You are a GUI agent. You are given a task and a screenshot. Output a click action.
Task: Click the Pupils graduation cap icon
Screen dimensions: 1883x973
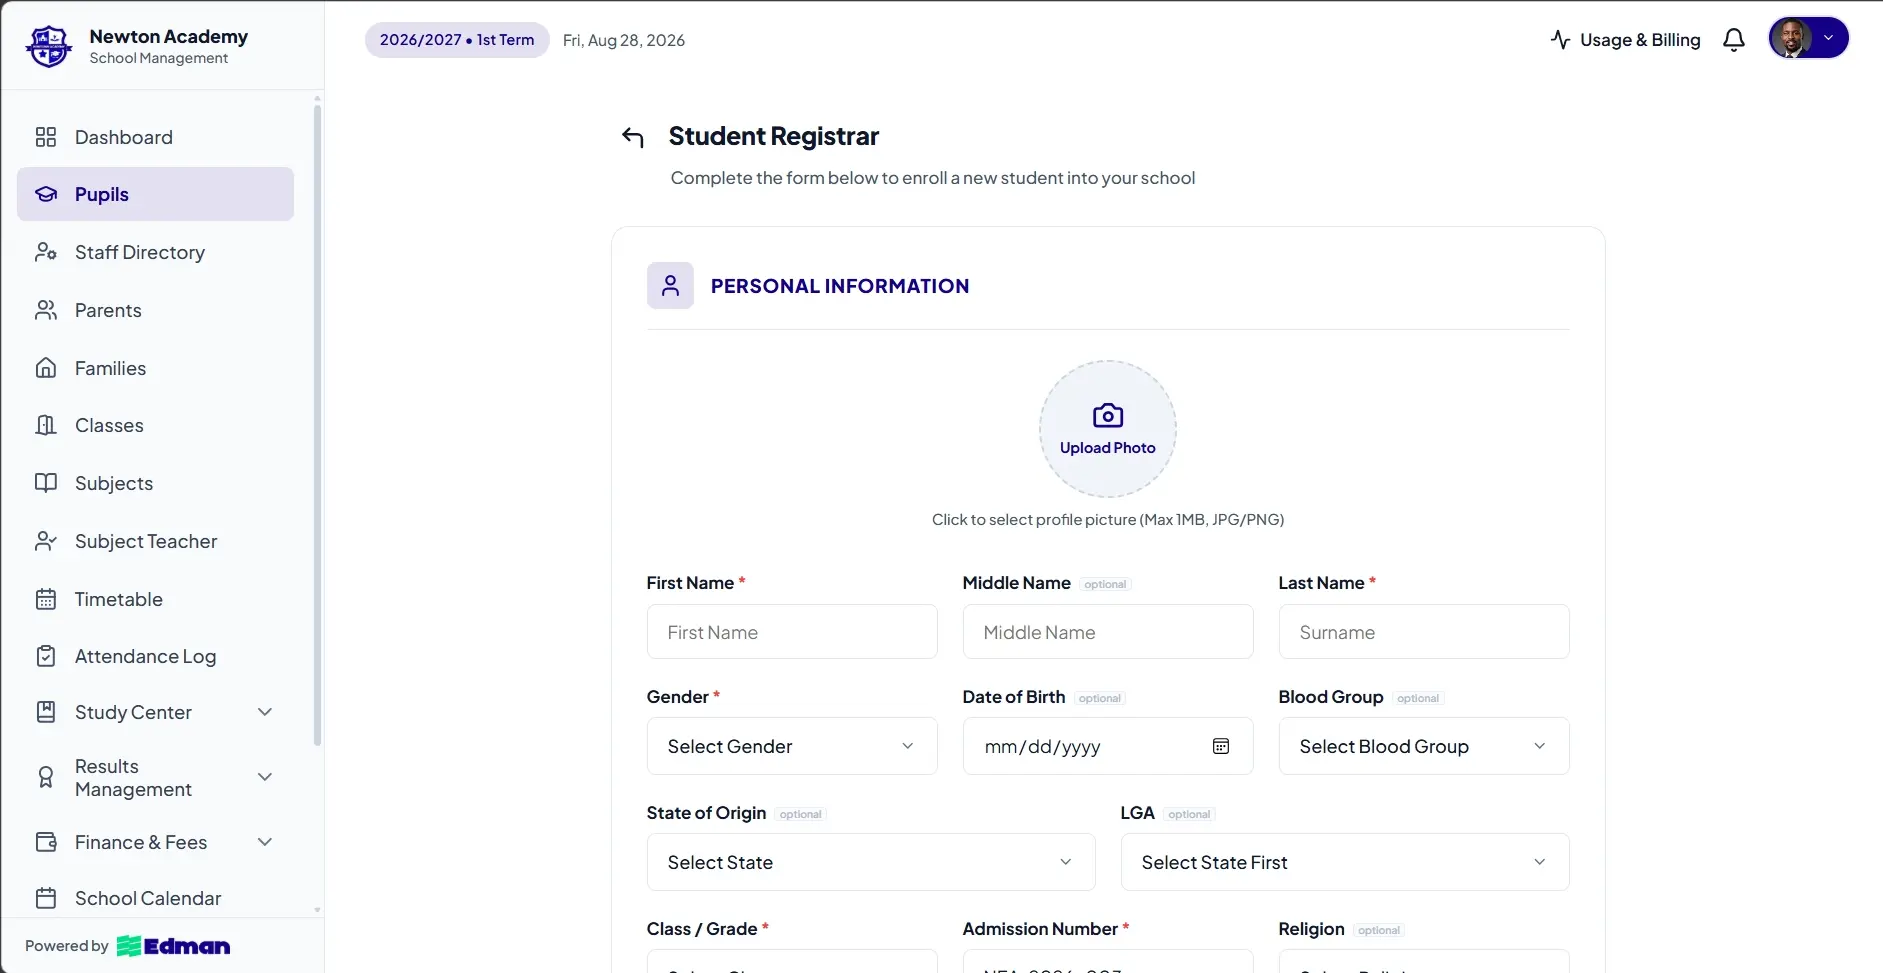[x=46, y=194]
